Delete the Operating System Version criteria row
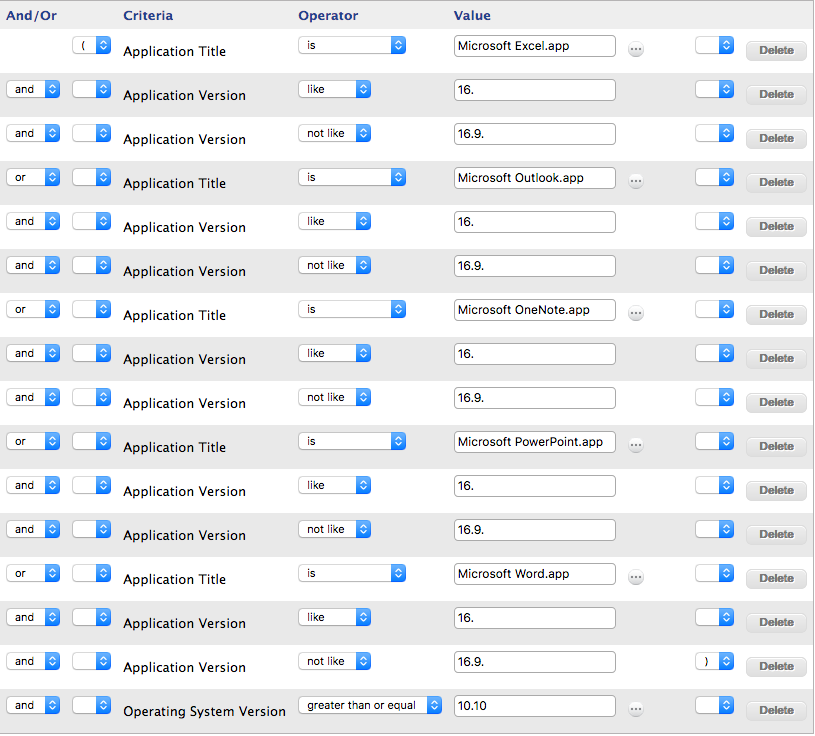The height and width of the screenshot is (736, 815). 776,711
